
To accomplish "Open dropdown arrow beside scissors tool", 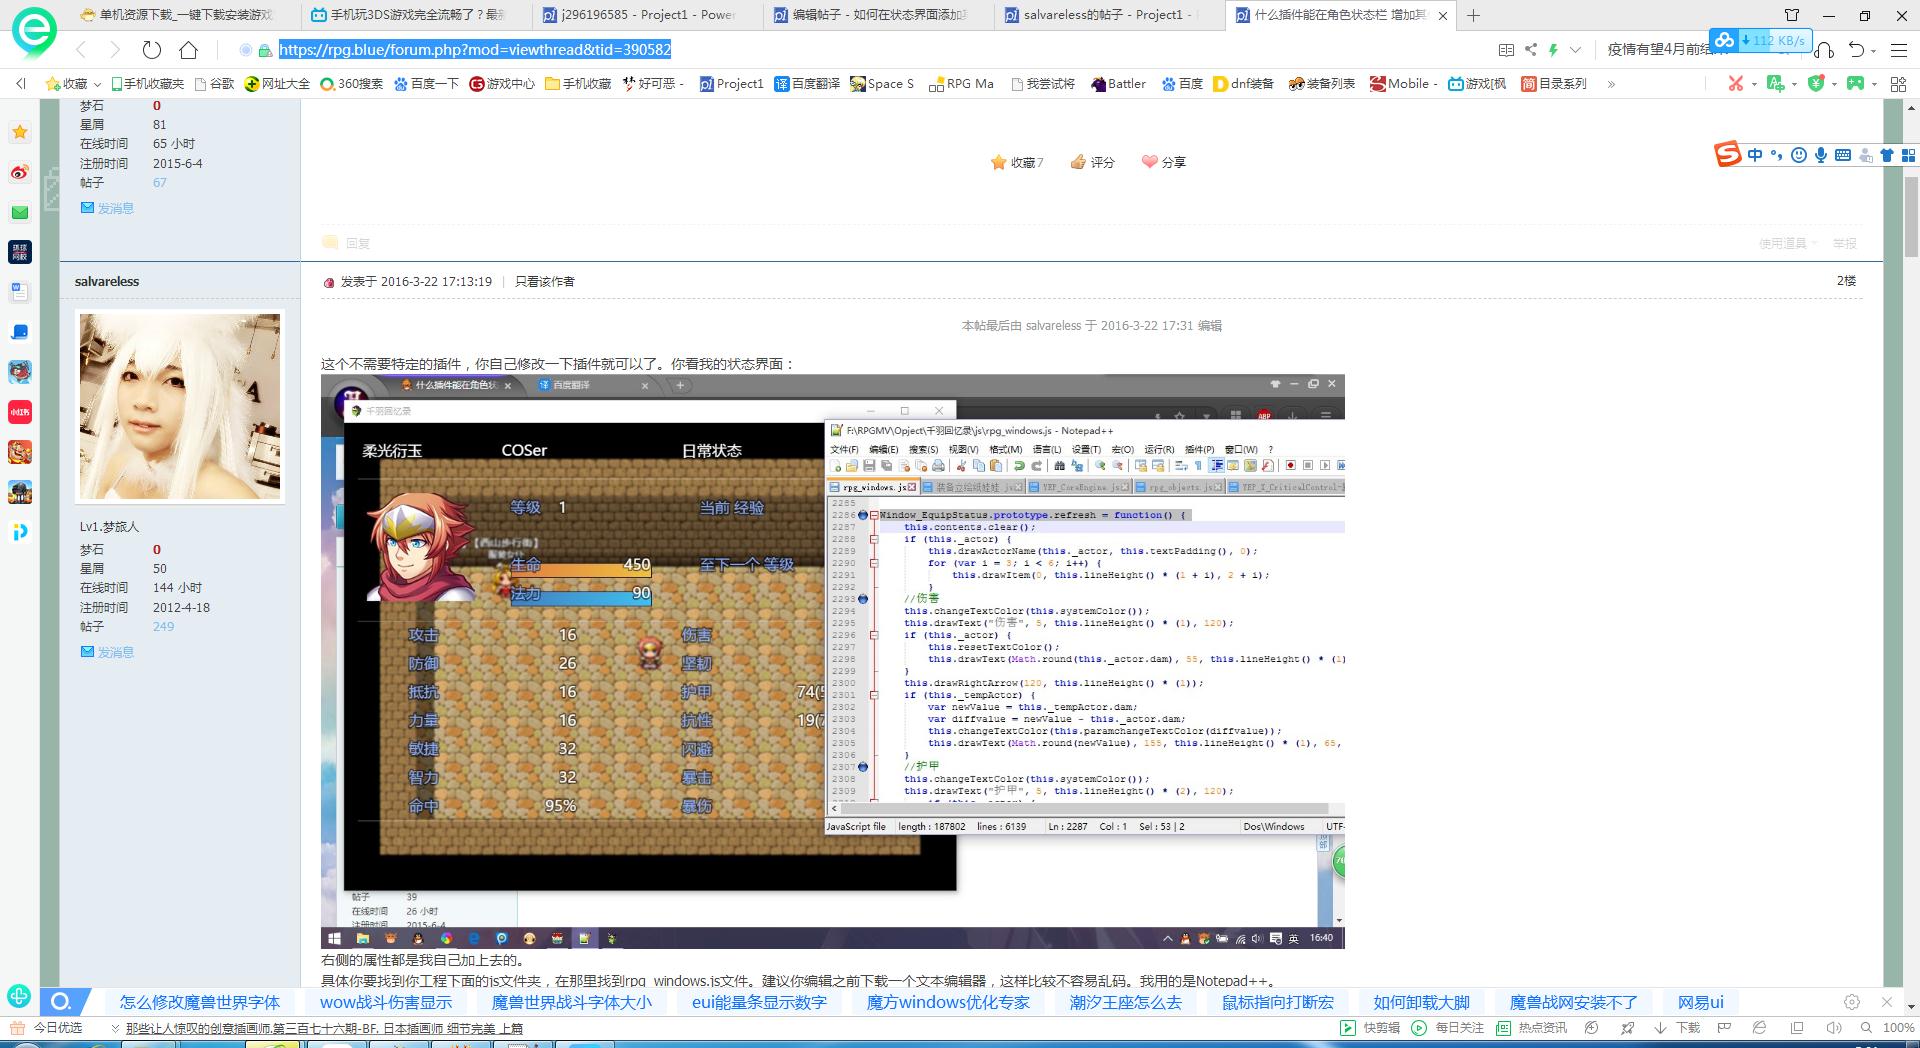I will 1755,84.
